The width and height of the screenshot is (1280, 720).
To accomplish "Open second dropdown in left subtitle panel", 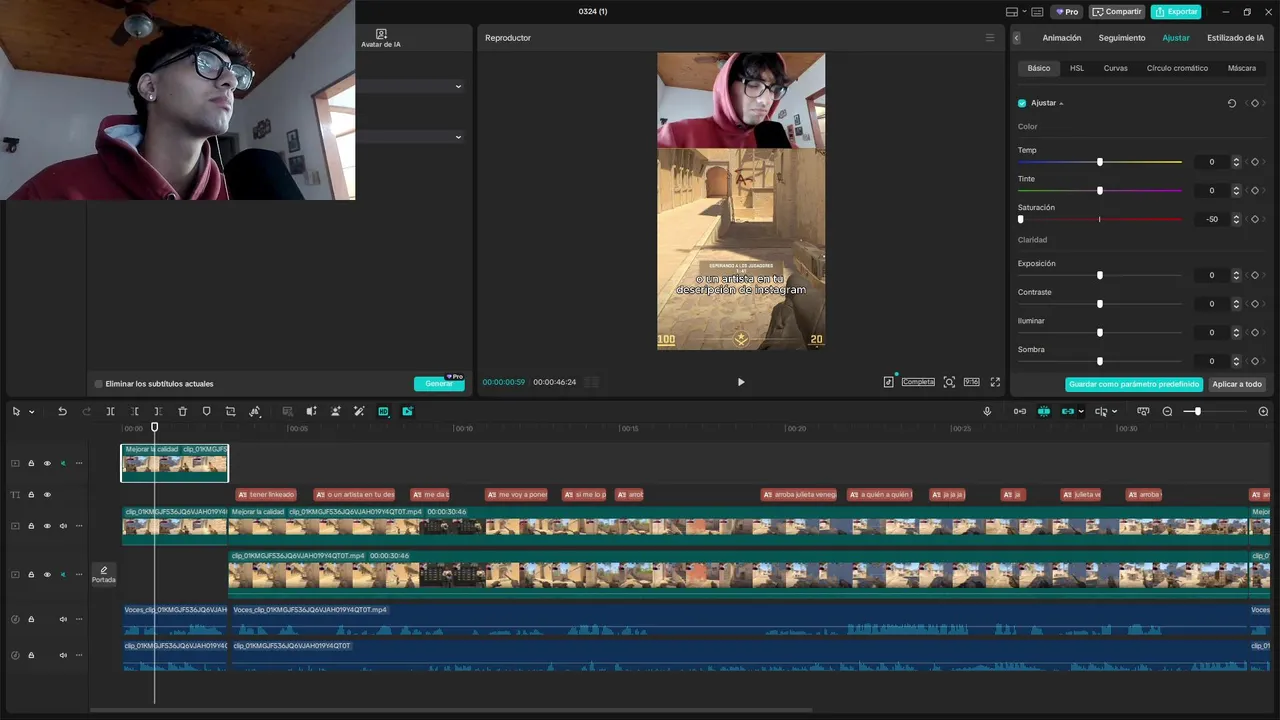I will point(458,137).
